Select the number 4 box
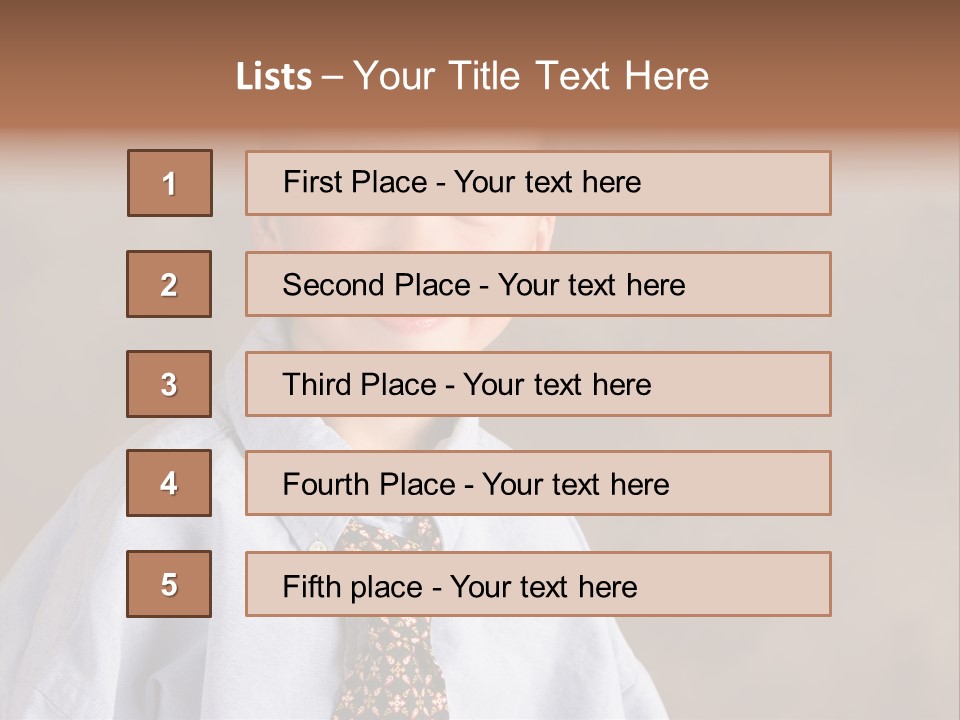The width and height of the screenshot is (960, 720). point(169,483)
